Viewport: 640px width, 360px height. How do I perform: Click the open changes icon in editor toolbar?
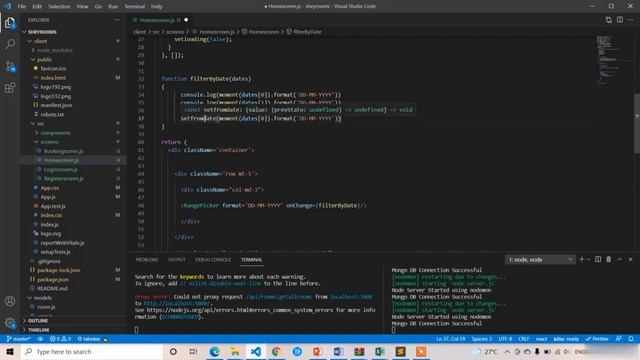coord(609,20)
